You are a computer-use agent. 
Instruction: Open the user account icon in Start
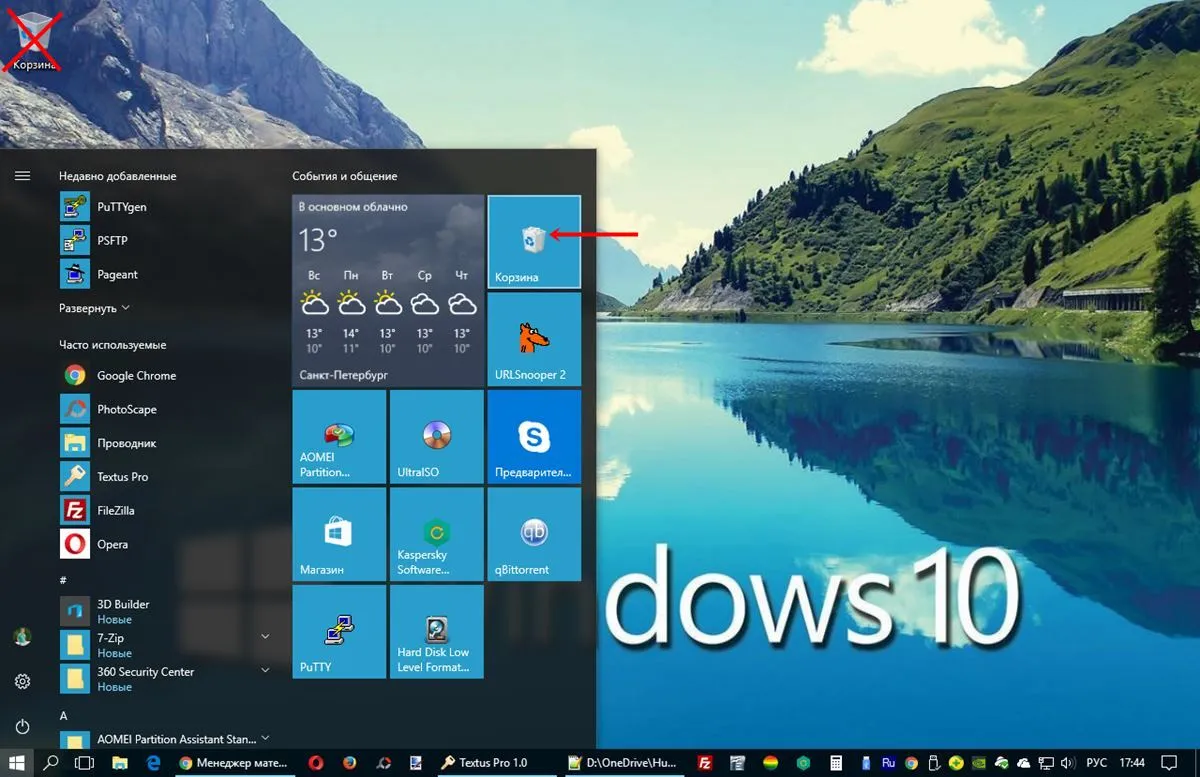point(22,636)
